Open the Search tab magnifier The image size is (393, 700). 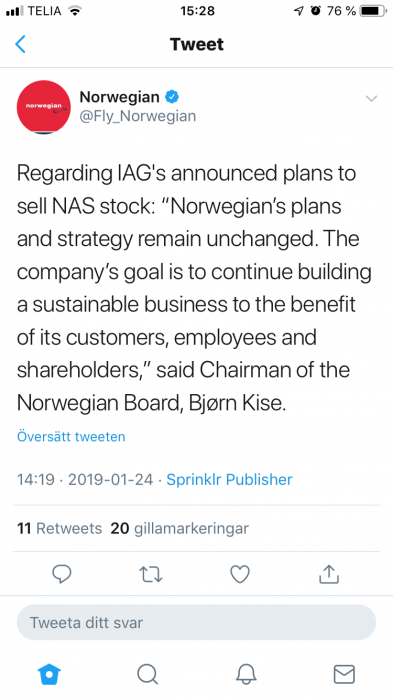[x=147, y=674]
